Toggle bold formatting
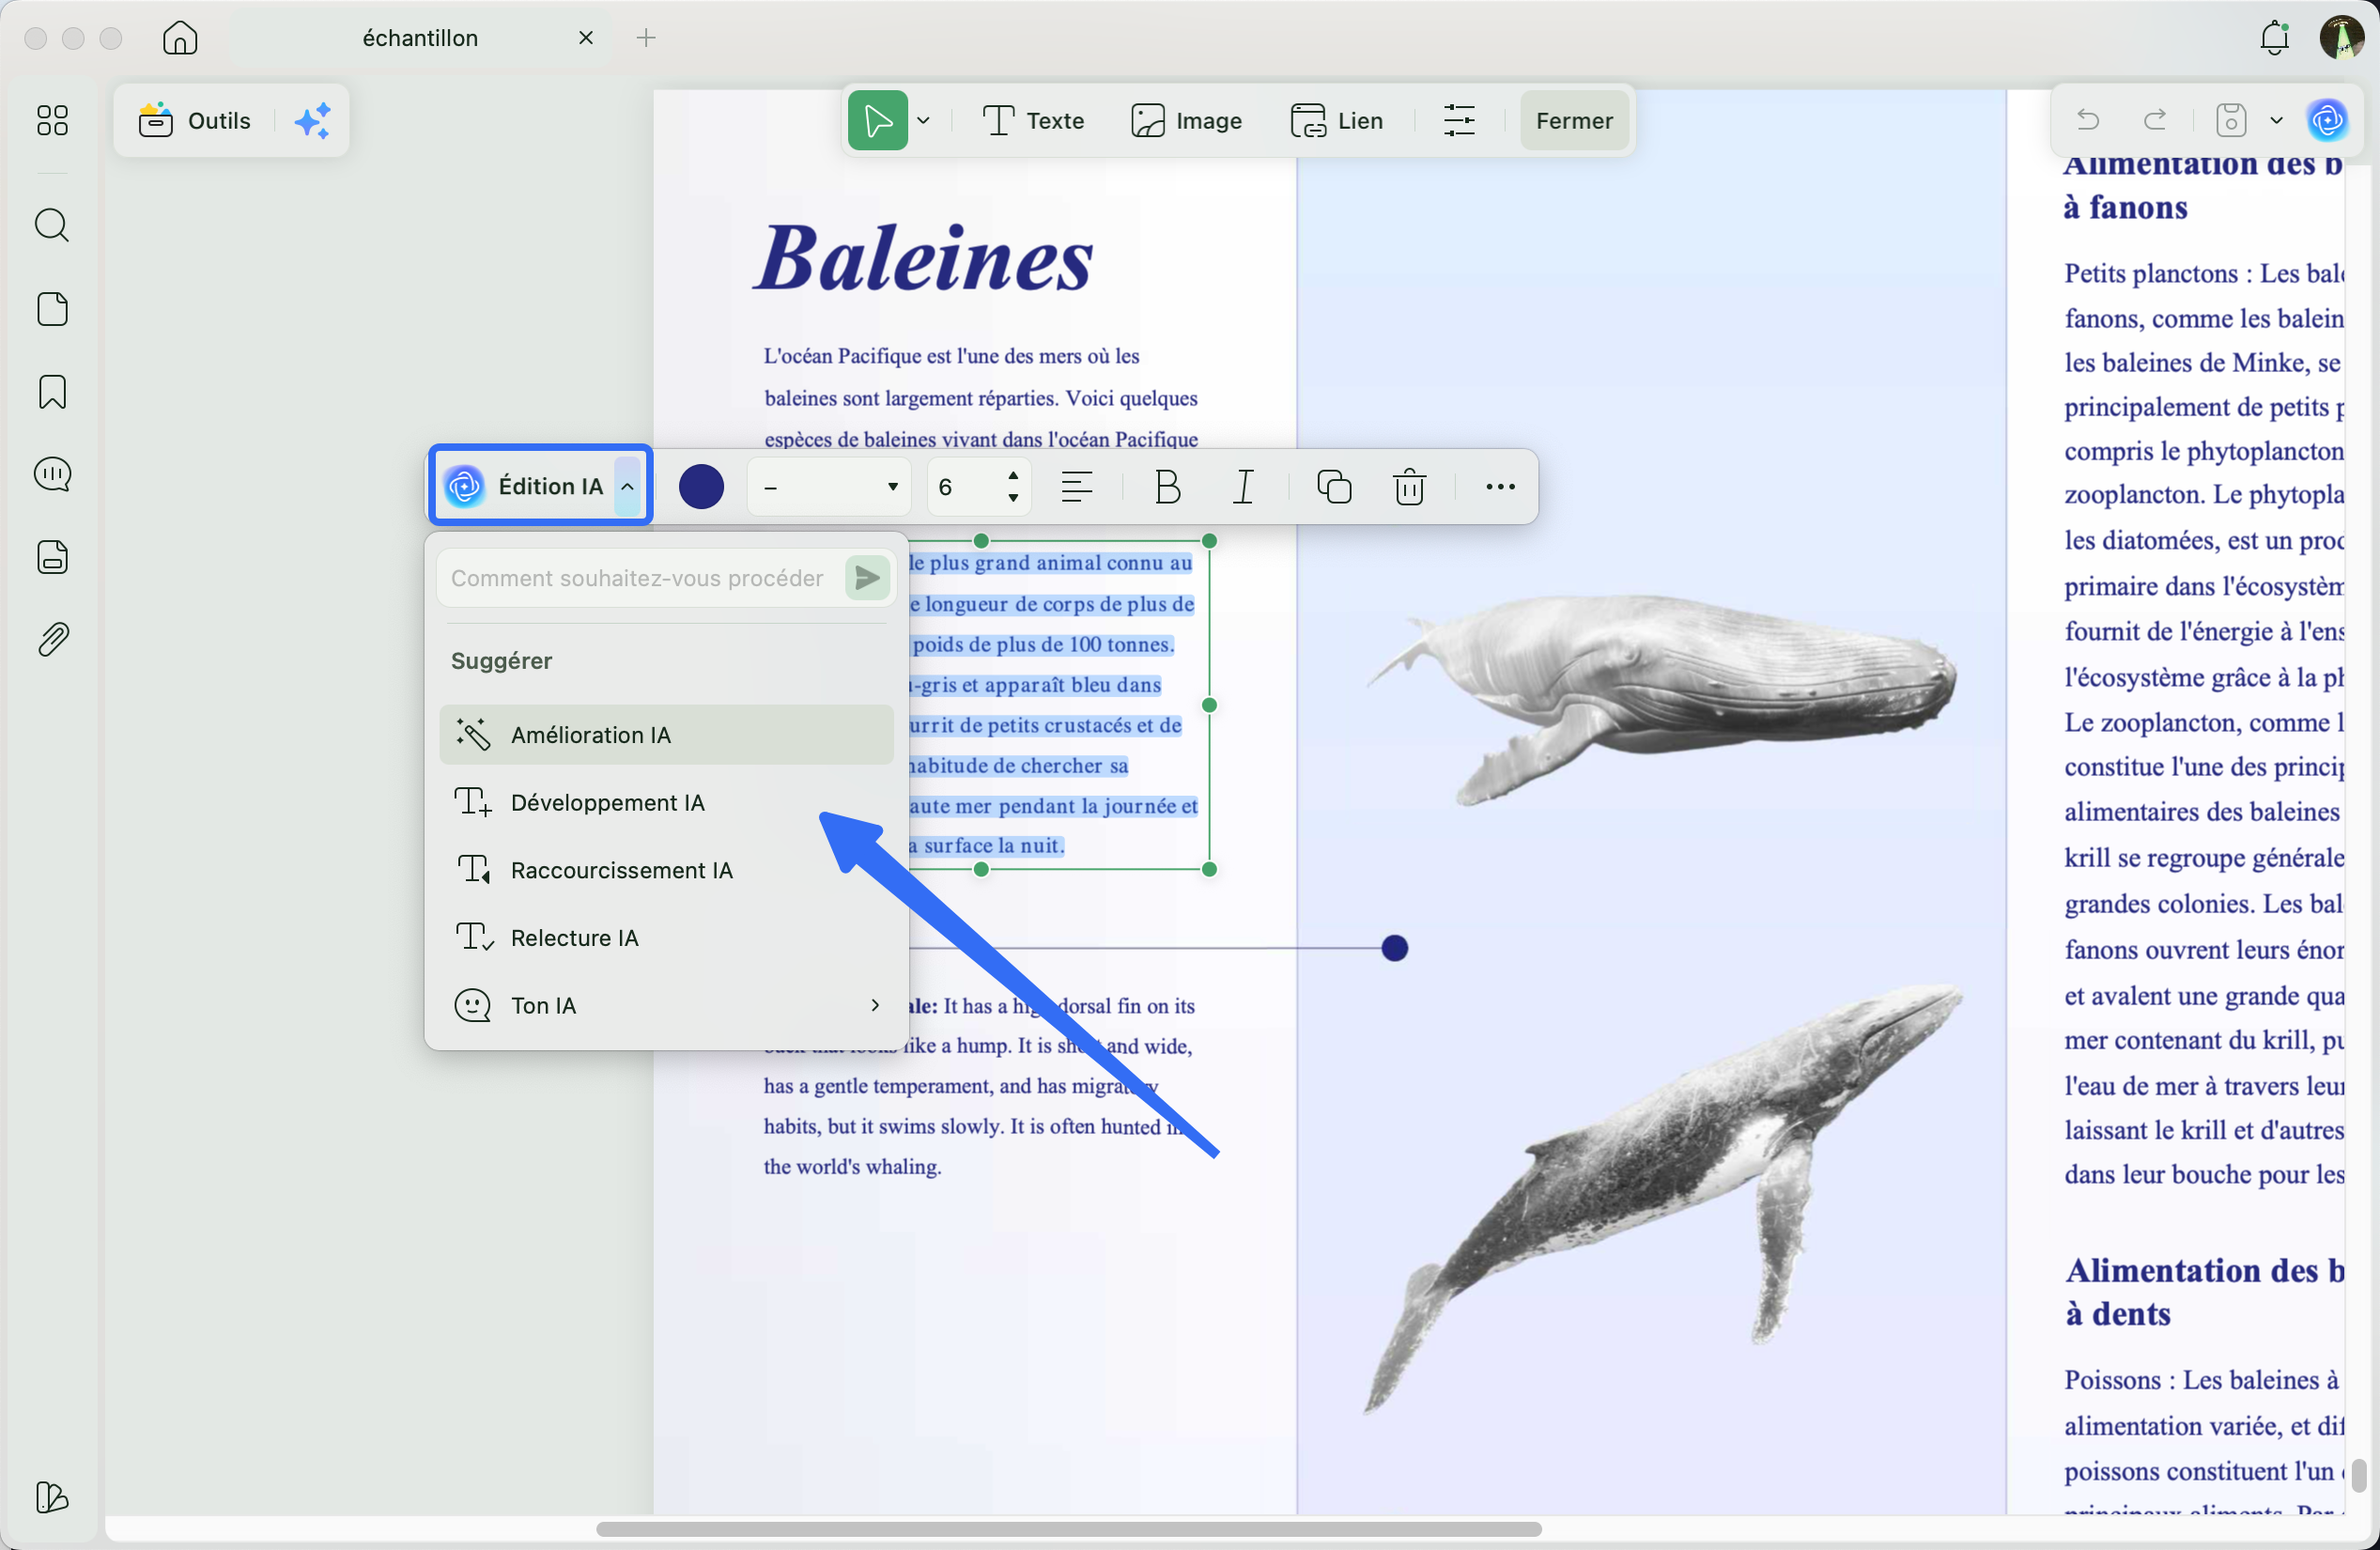Image resolution: width=2380 pixels, height=1550 pixels. [1167, 487]
